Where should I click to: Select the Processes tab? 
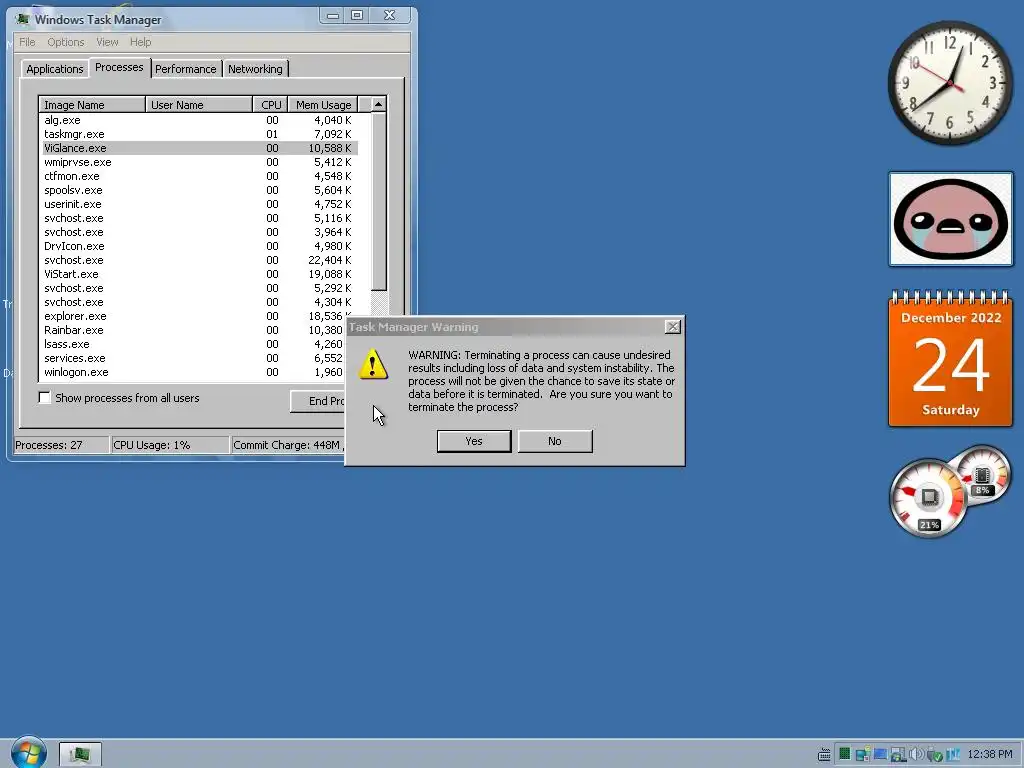[119, 67]
